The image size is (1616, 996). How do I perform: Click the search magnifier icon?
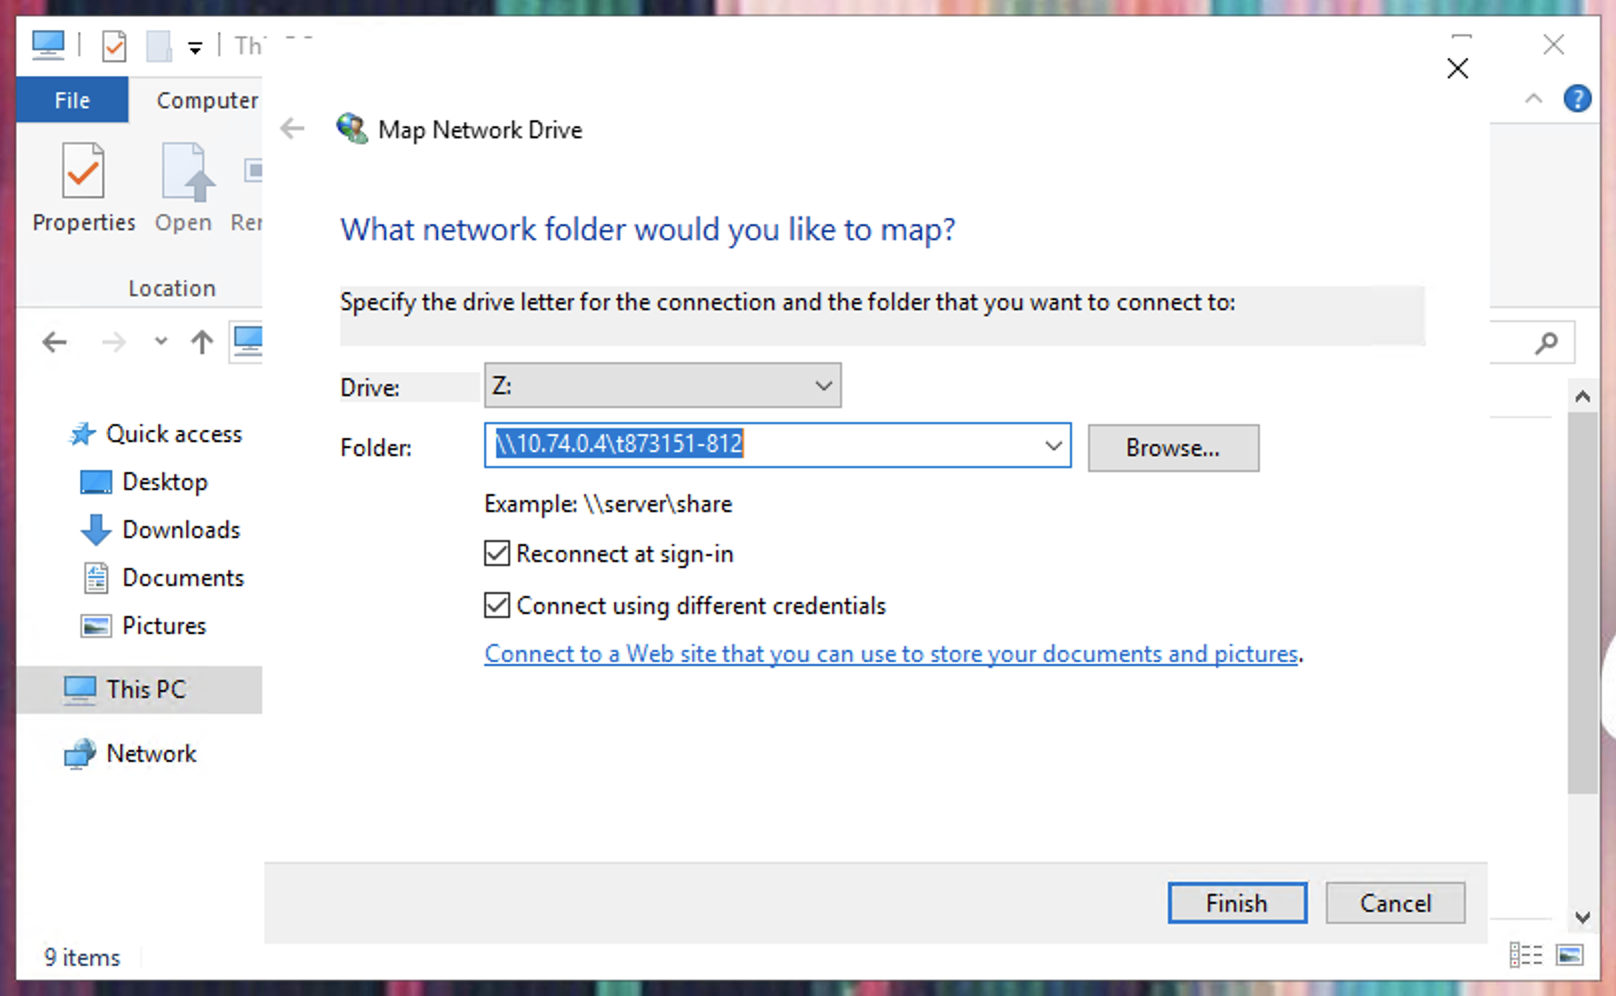[1546, 343]
